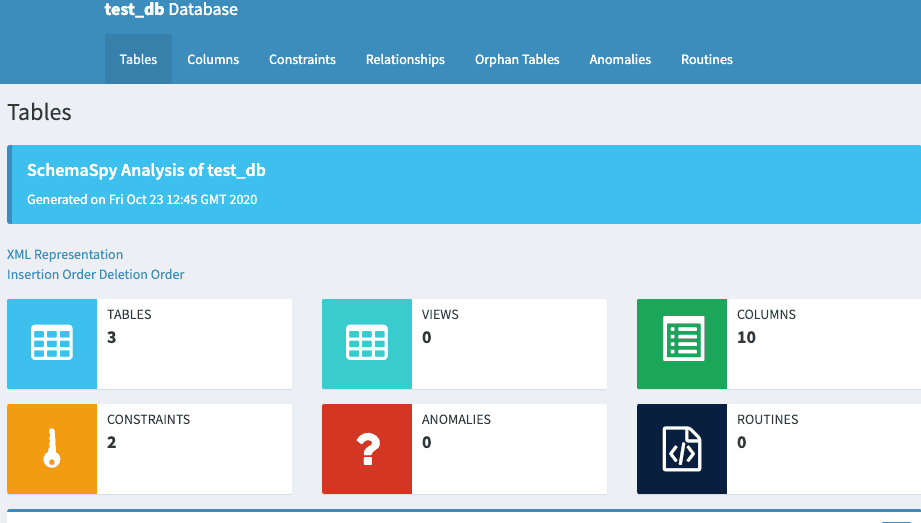Select the Orphan Tables tab
Viewport: 921px width, 523px height.
517,59
